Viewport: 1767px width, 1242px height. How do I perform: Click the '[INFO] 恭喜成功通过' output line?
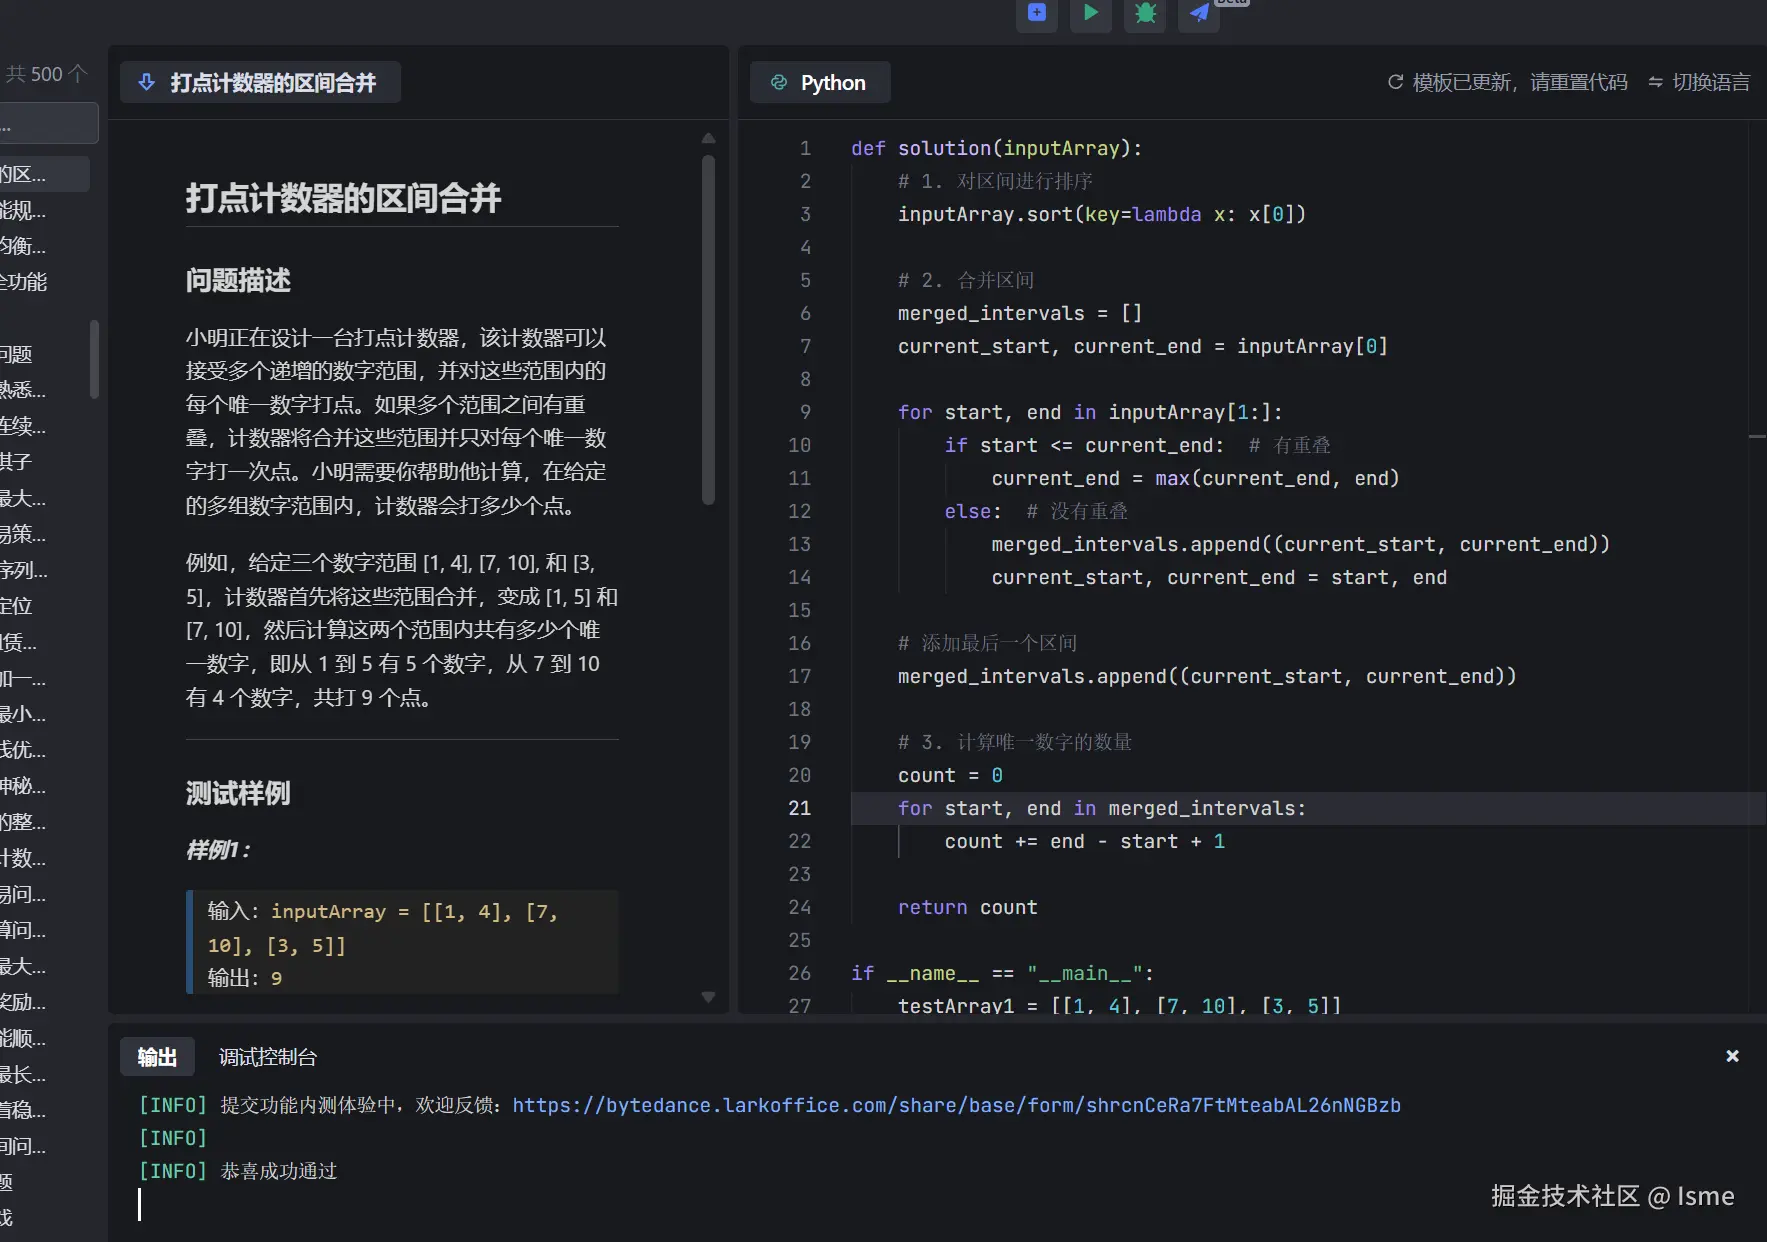(x=238, y=1171)
